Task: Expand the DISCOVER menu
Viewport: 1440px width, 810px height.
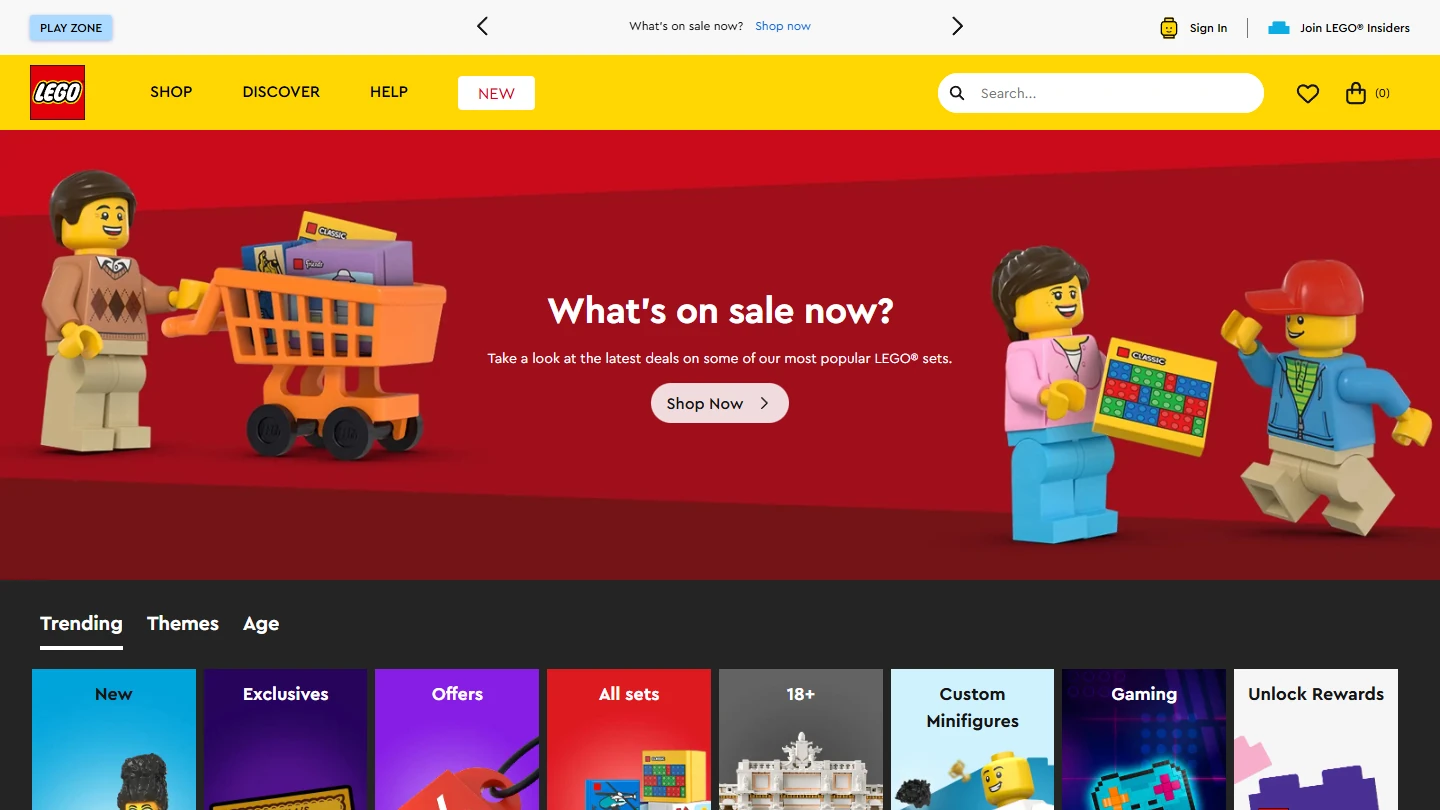Action: 281,92
